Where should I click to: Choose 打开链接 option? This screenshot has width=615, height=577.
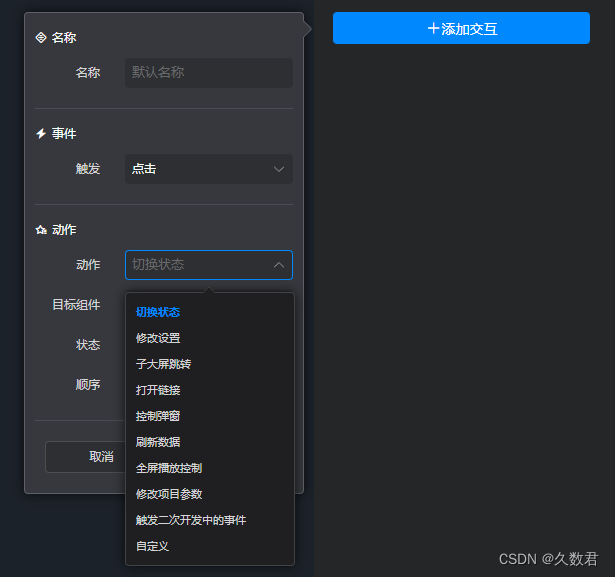pos(158,390)
